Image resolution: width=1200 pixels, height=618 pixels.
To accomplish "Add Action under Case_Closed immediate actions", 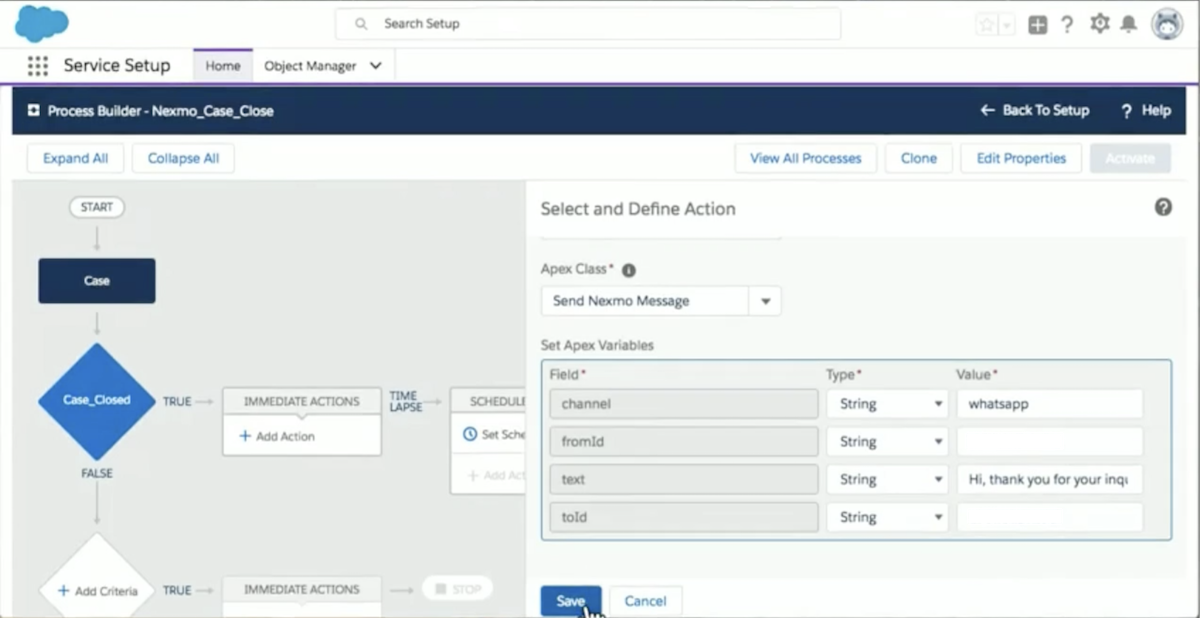I will coord(277,436).
